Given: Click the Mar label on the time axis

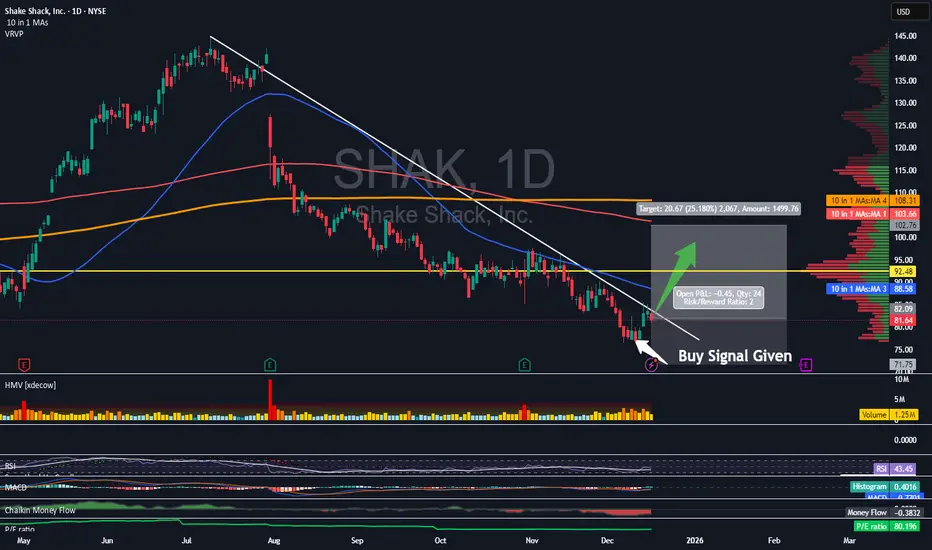Looking at the screenshot, I should coord(849,540).
